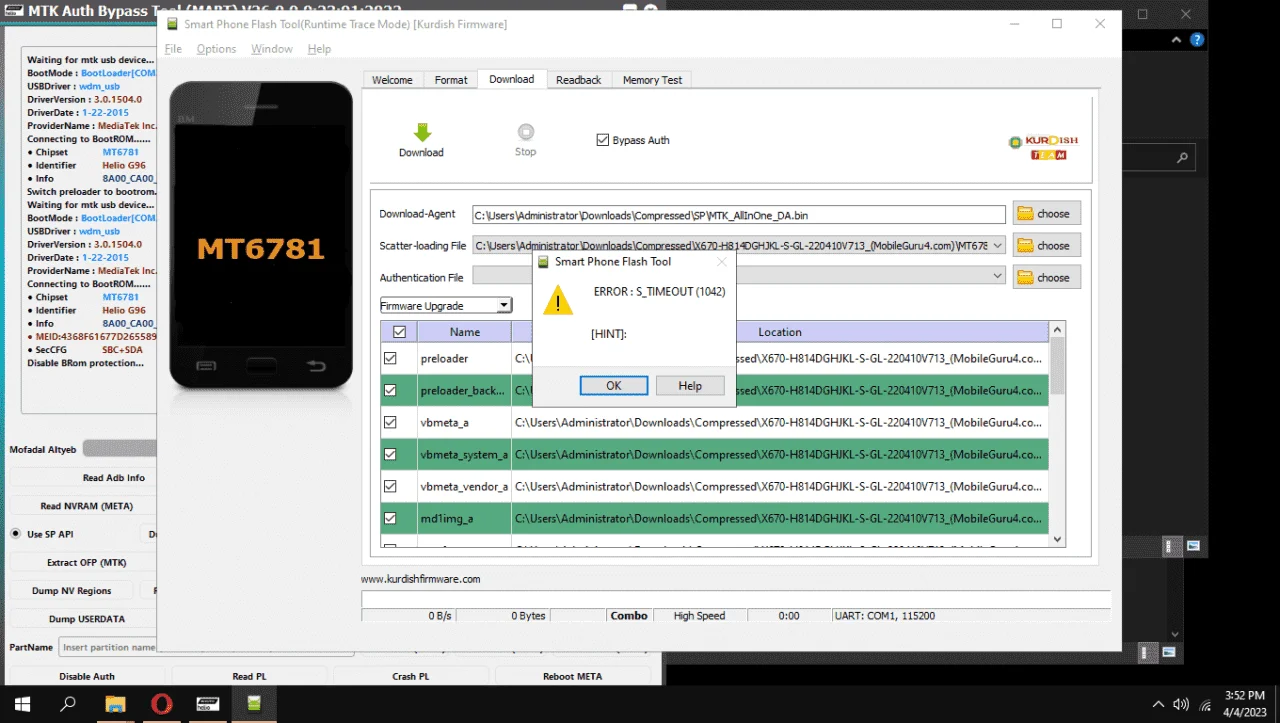
Task: Open the Help menu in menu bar
Action: coord(319,49)
